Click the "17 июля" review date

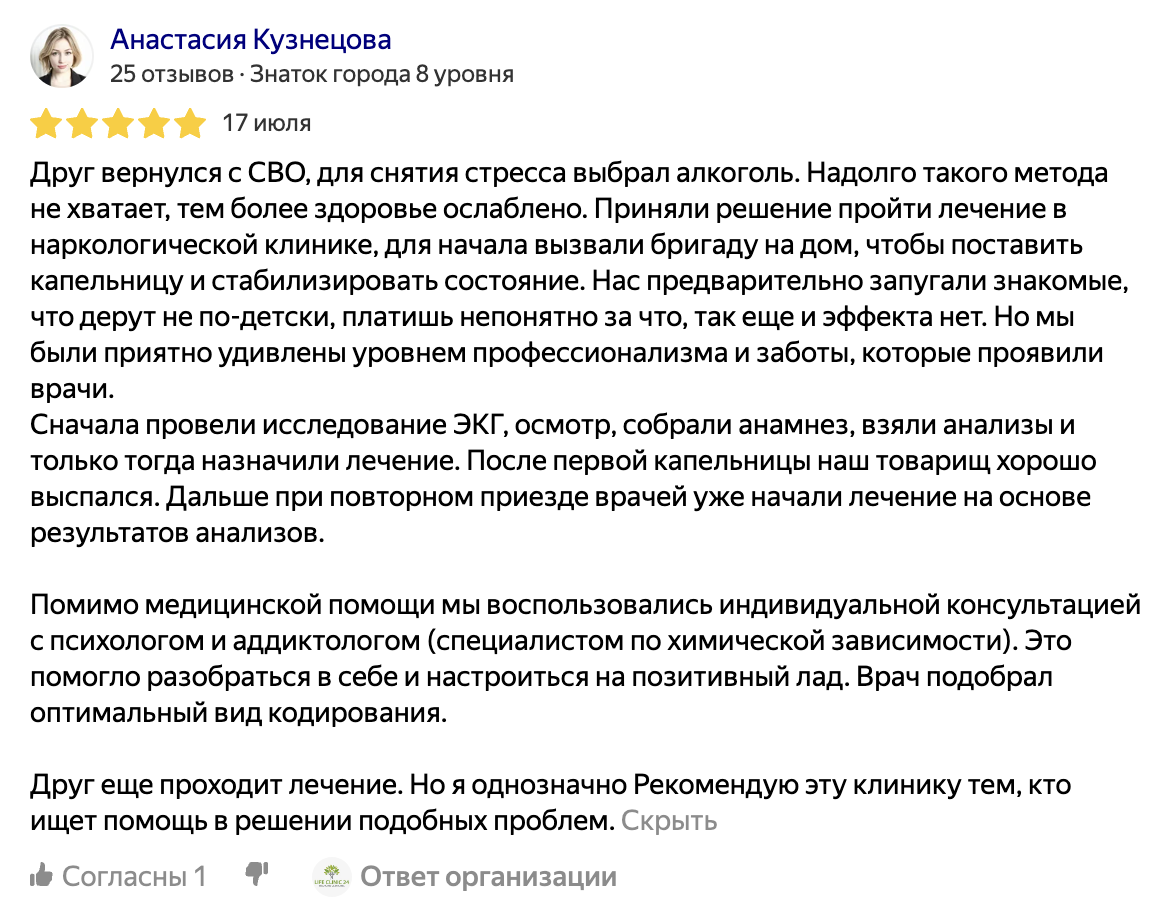(x=266, y=123)
